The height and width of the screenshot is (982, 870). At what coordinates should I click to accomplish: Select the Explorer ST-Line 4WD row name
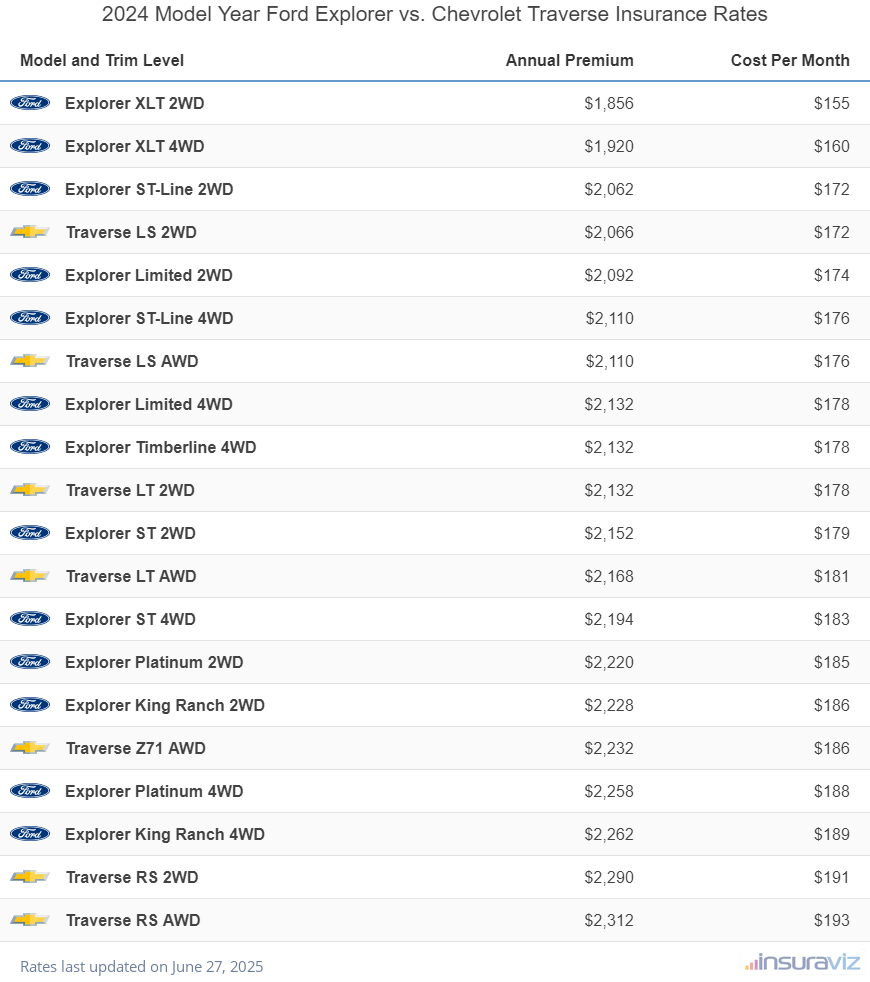tap(149, 318)
